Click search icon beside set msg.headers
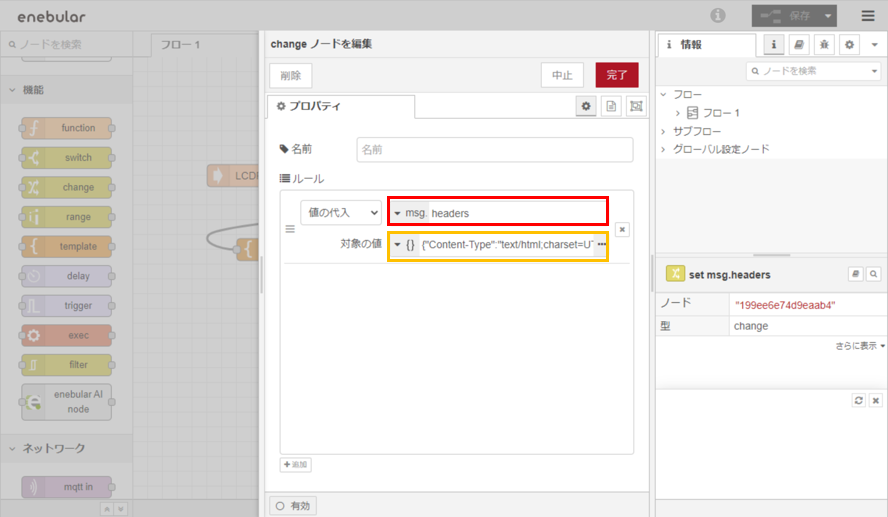The image size is (888, 517). [x=873, y=274]
